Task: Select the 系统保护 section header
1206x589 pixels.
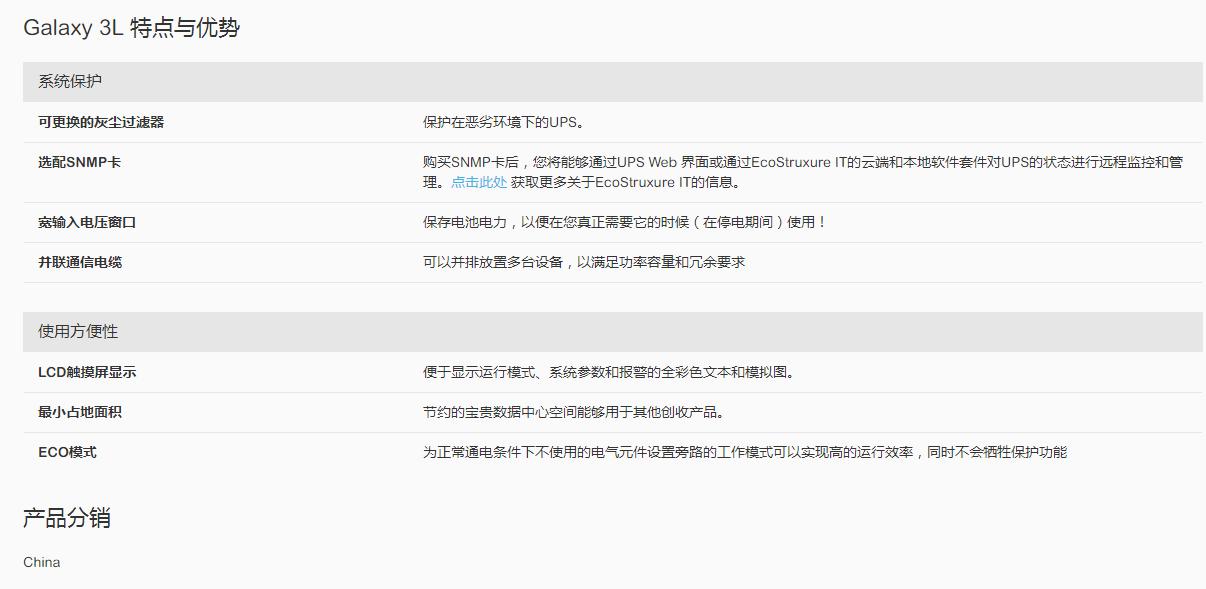Action: (70, 82)
